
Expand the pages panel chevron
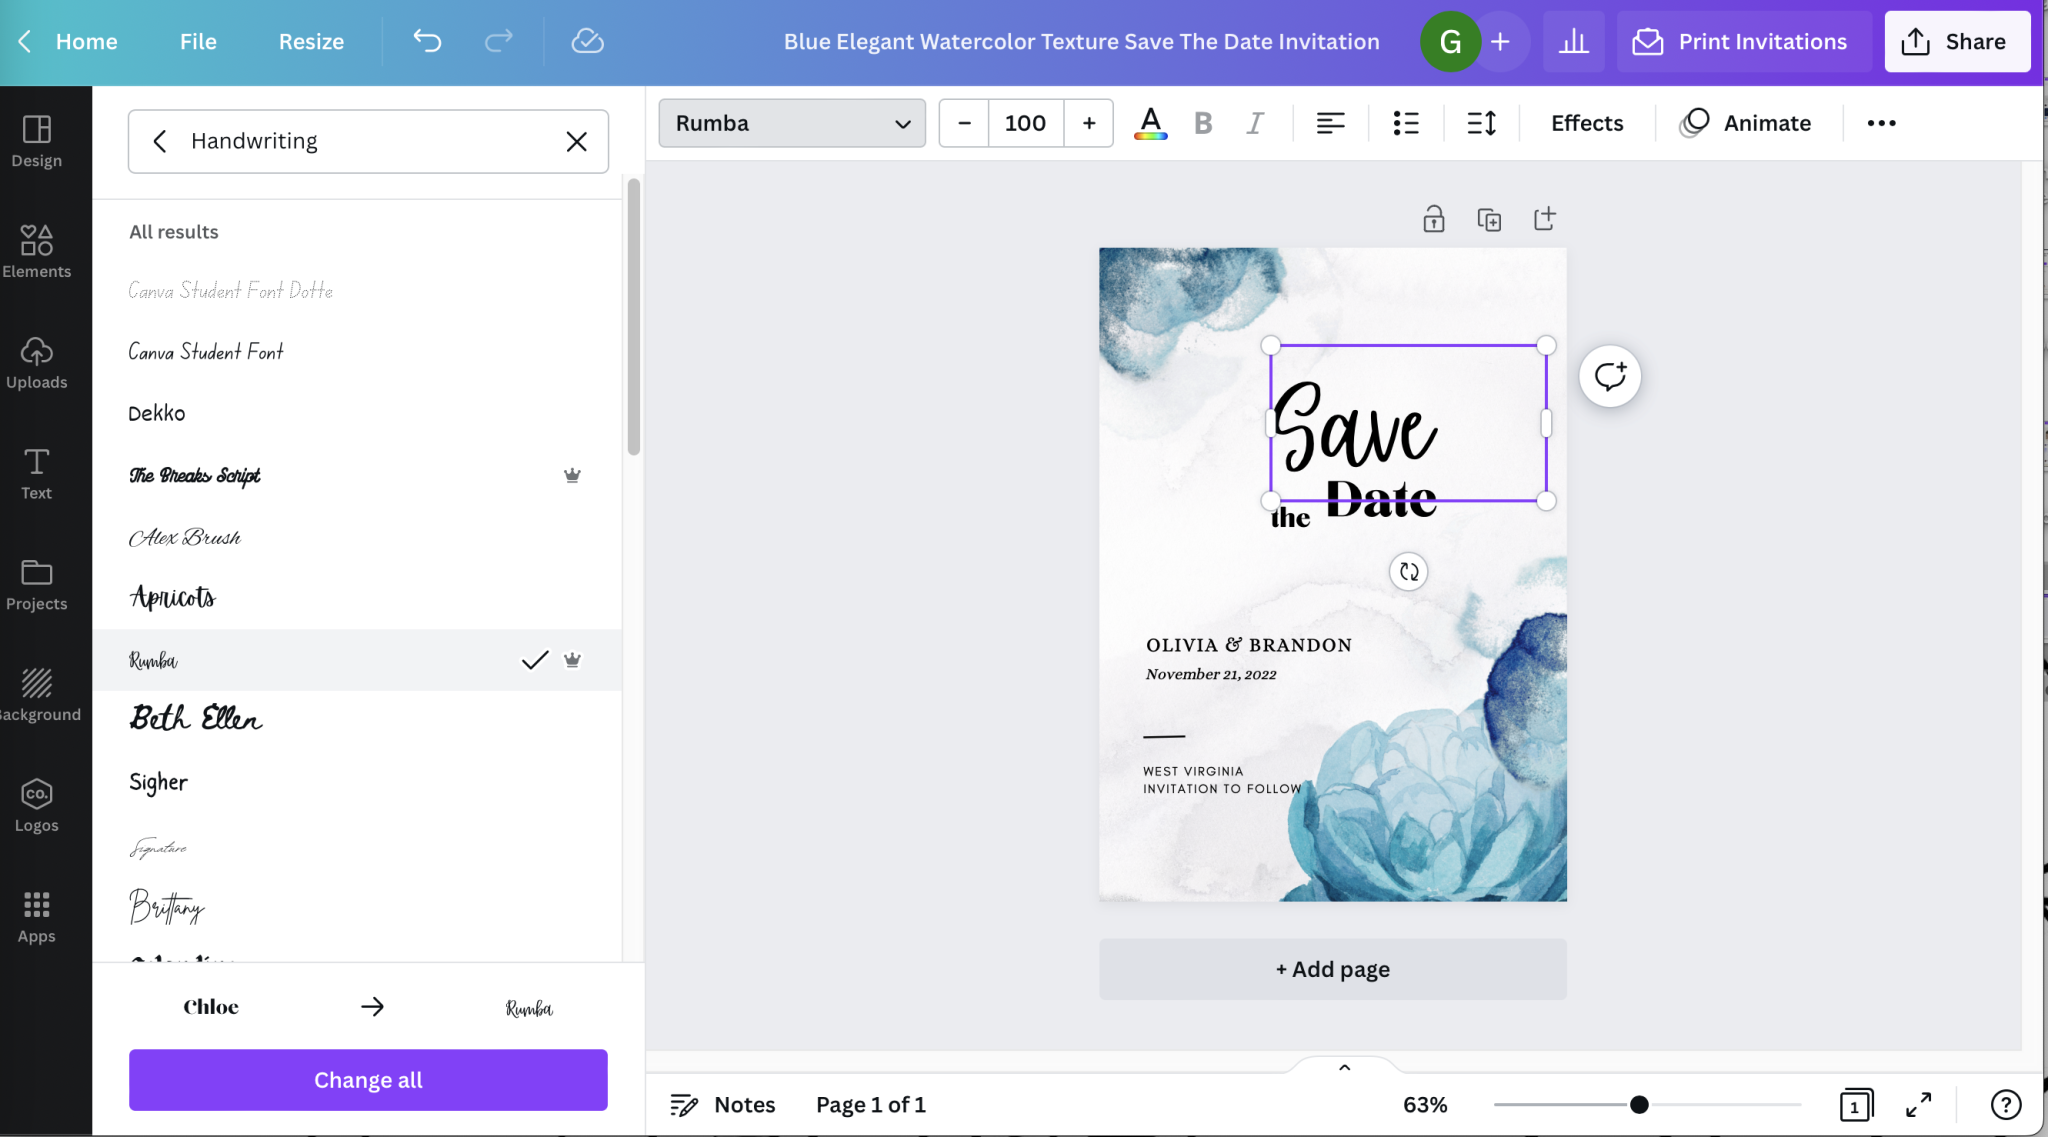click(1344, 1067)
